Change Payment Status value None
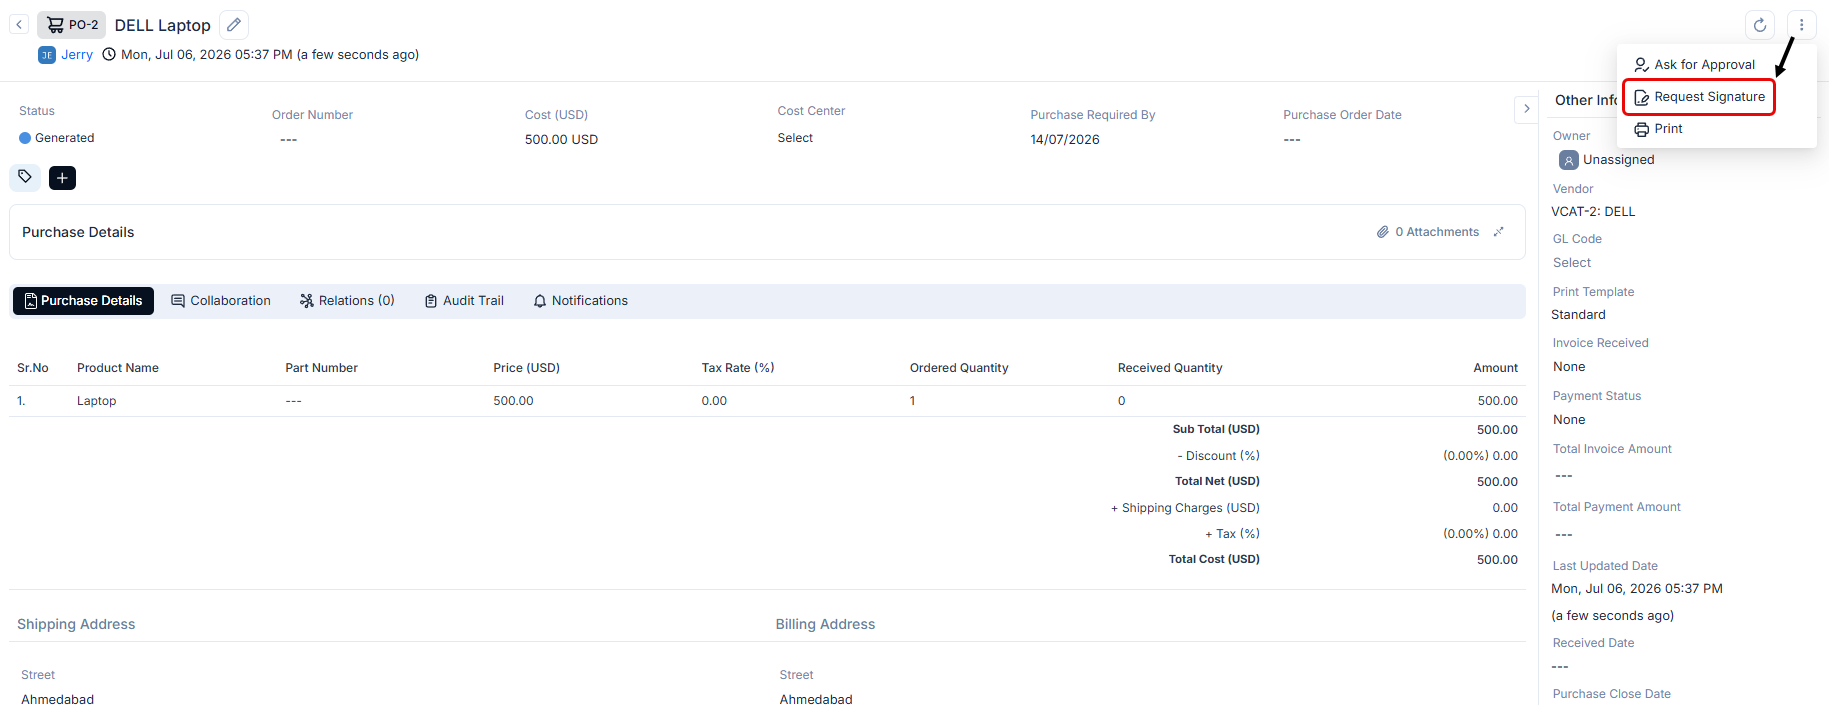The image size is (1829, 705). [x=1569, y=420]
